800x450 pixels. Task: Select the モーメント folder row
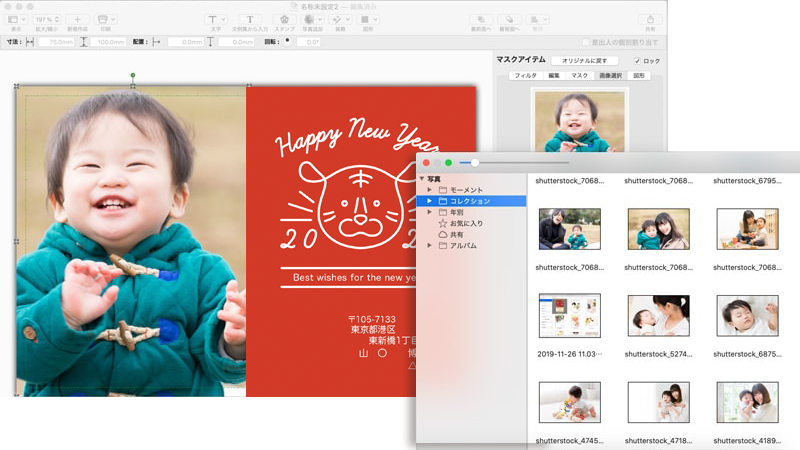coord(472,190)
